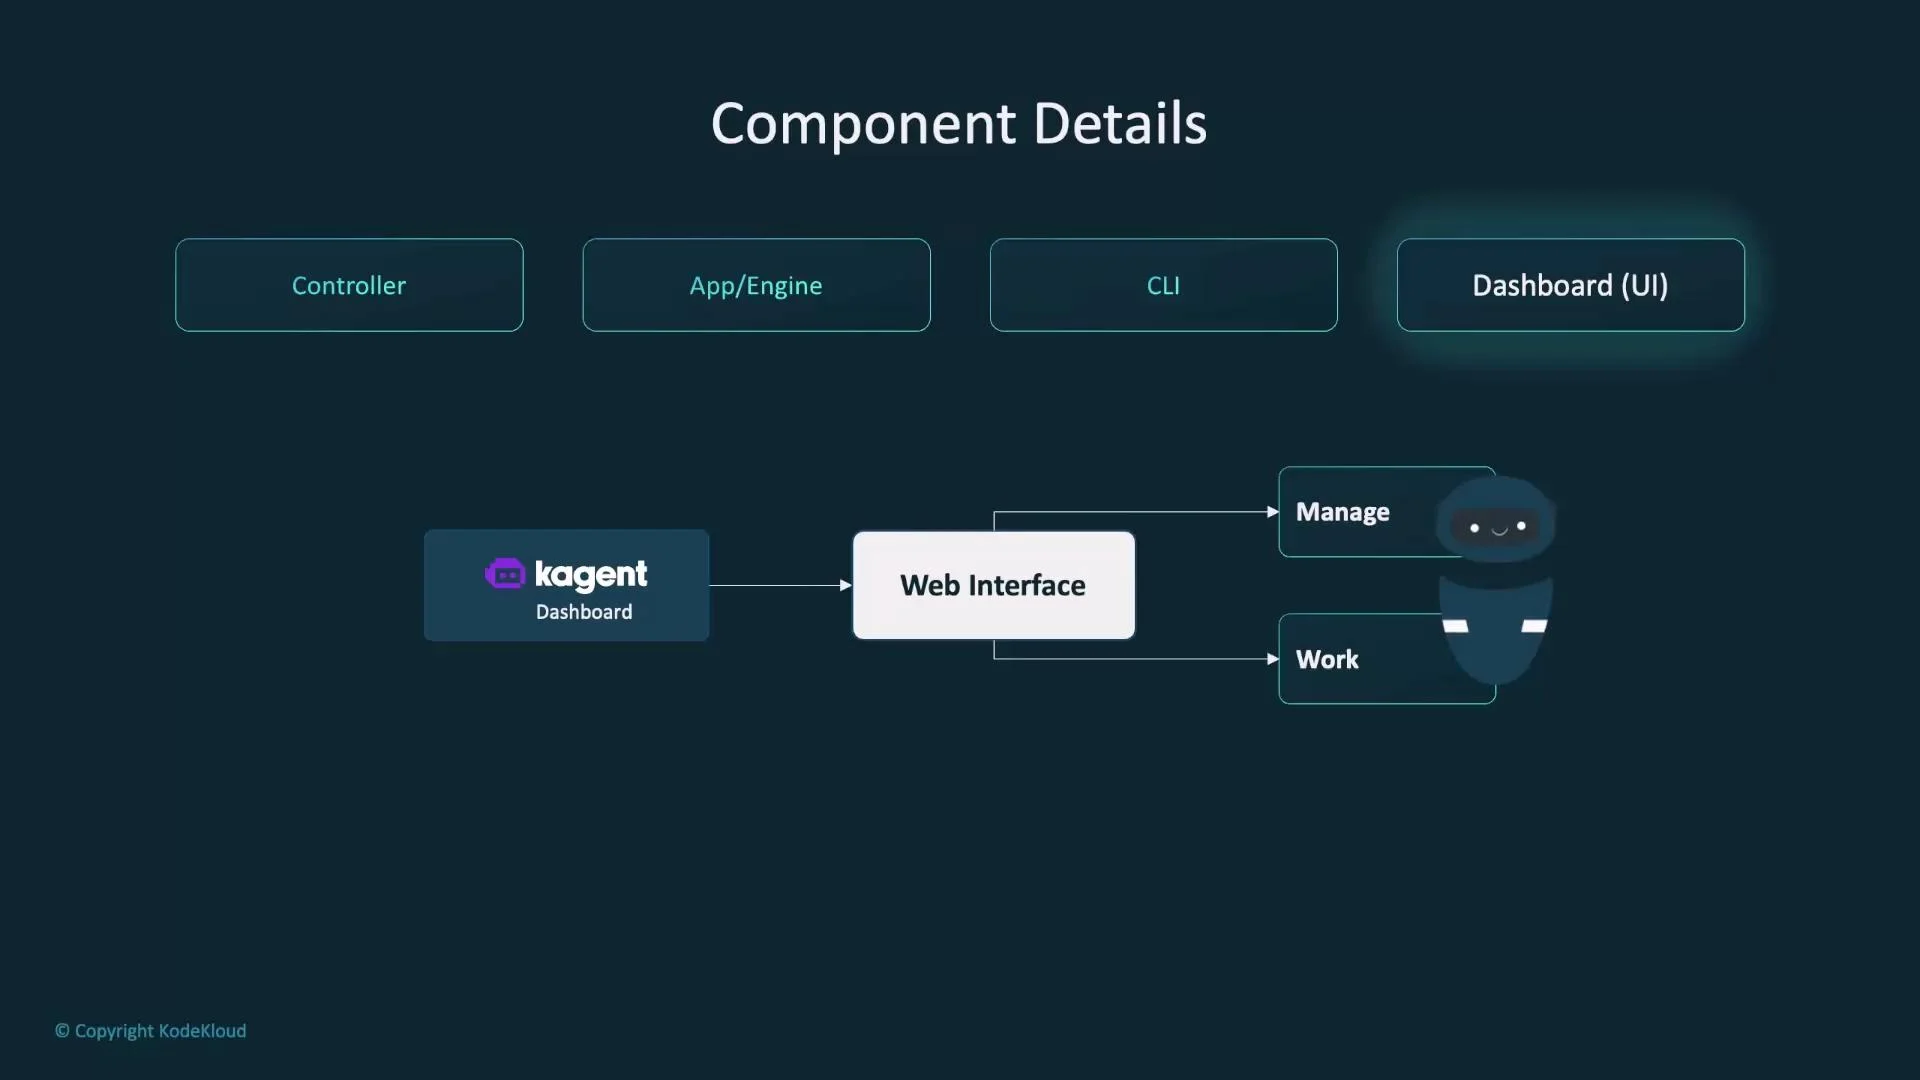
Task: Click the kagent purple robot logo icon
Action: [x=505, y=574]
